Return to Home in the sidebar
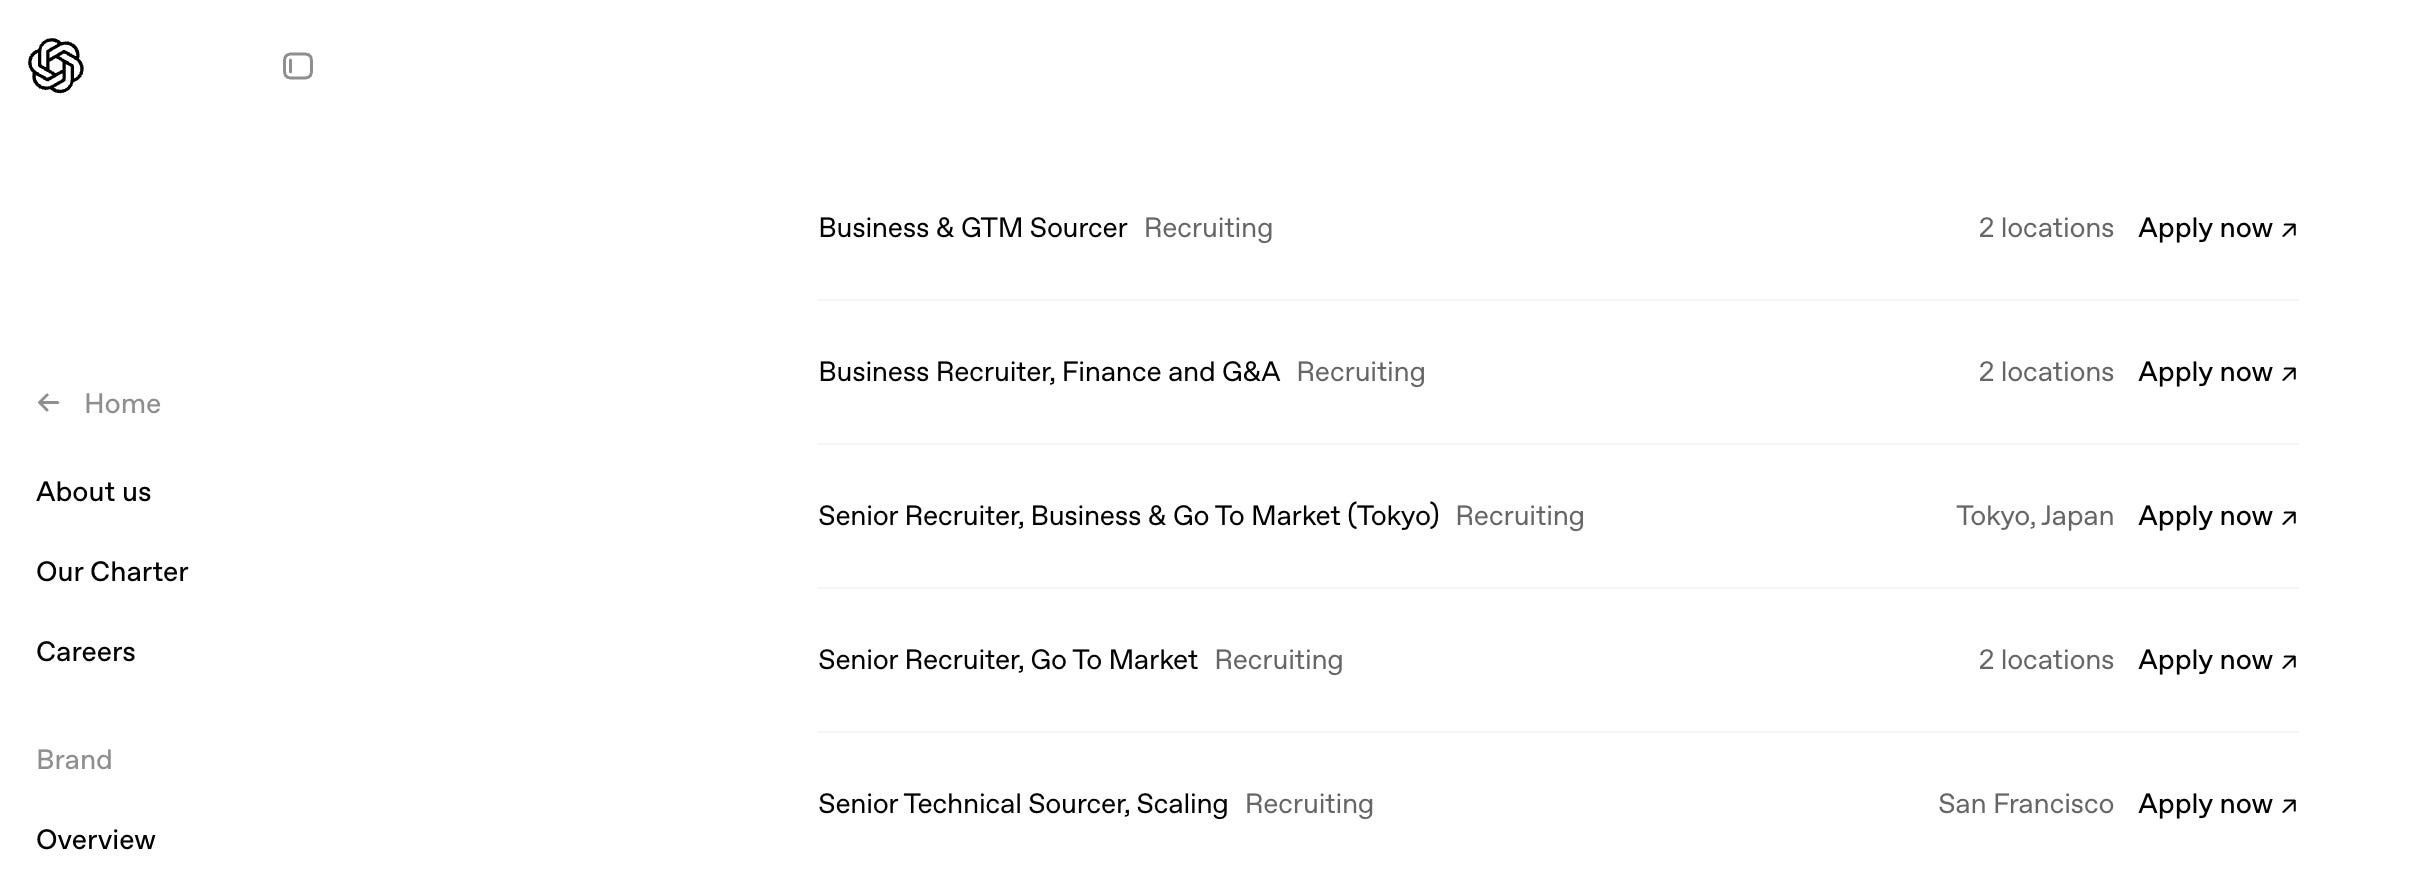 tap(122, 404)
